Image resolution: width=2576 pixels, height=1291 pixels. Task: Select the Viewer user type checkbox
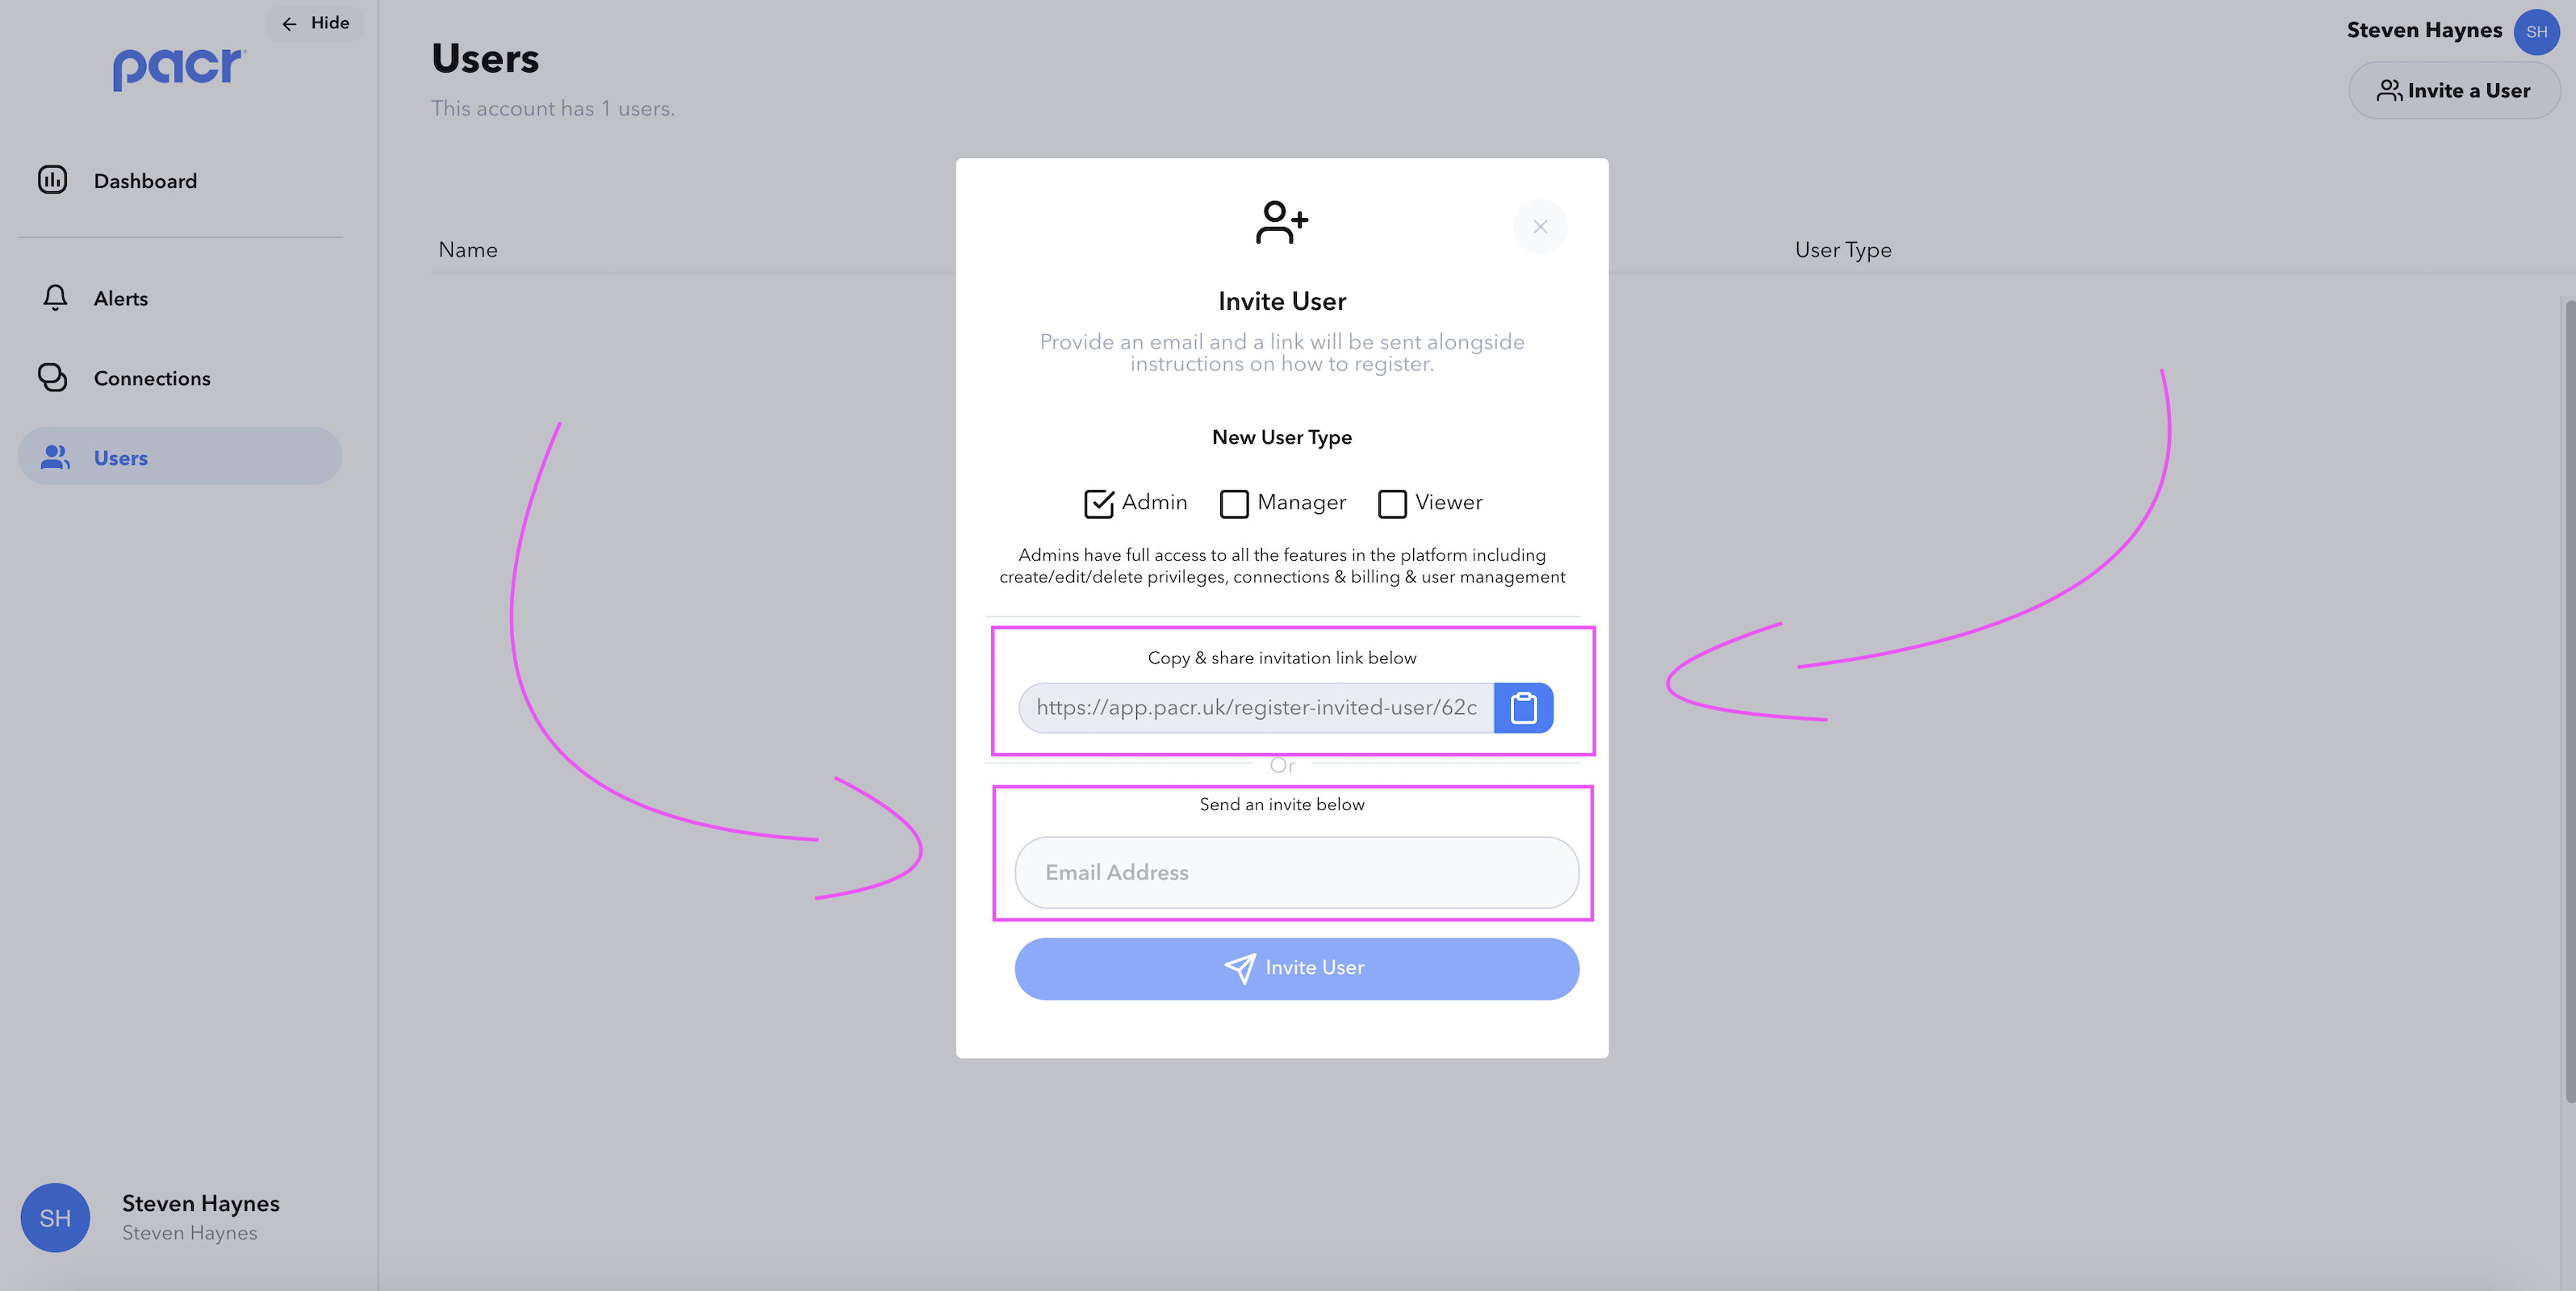click(x=1391, y=503)
